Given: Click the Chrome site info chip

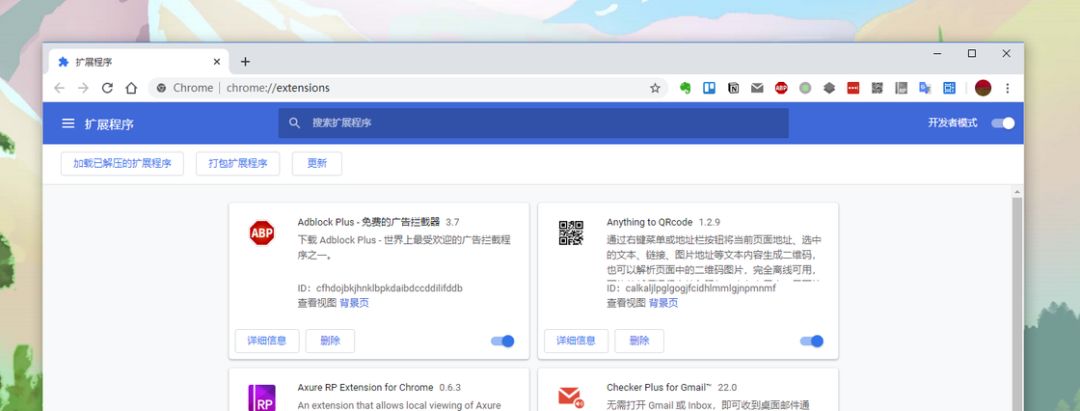Looking at the screenshot, I should (185, 88).
